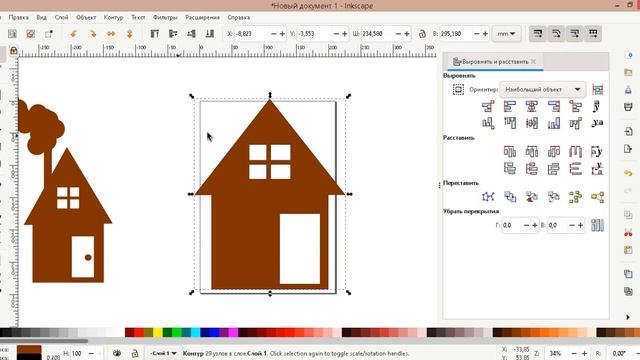Align left edges to anchor right edge
This screenshot has width=640, height=360.
pyautogui.click(x=576, y=107)
